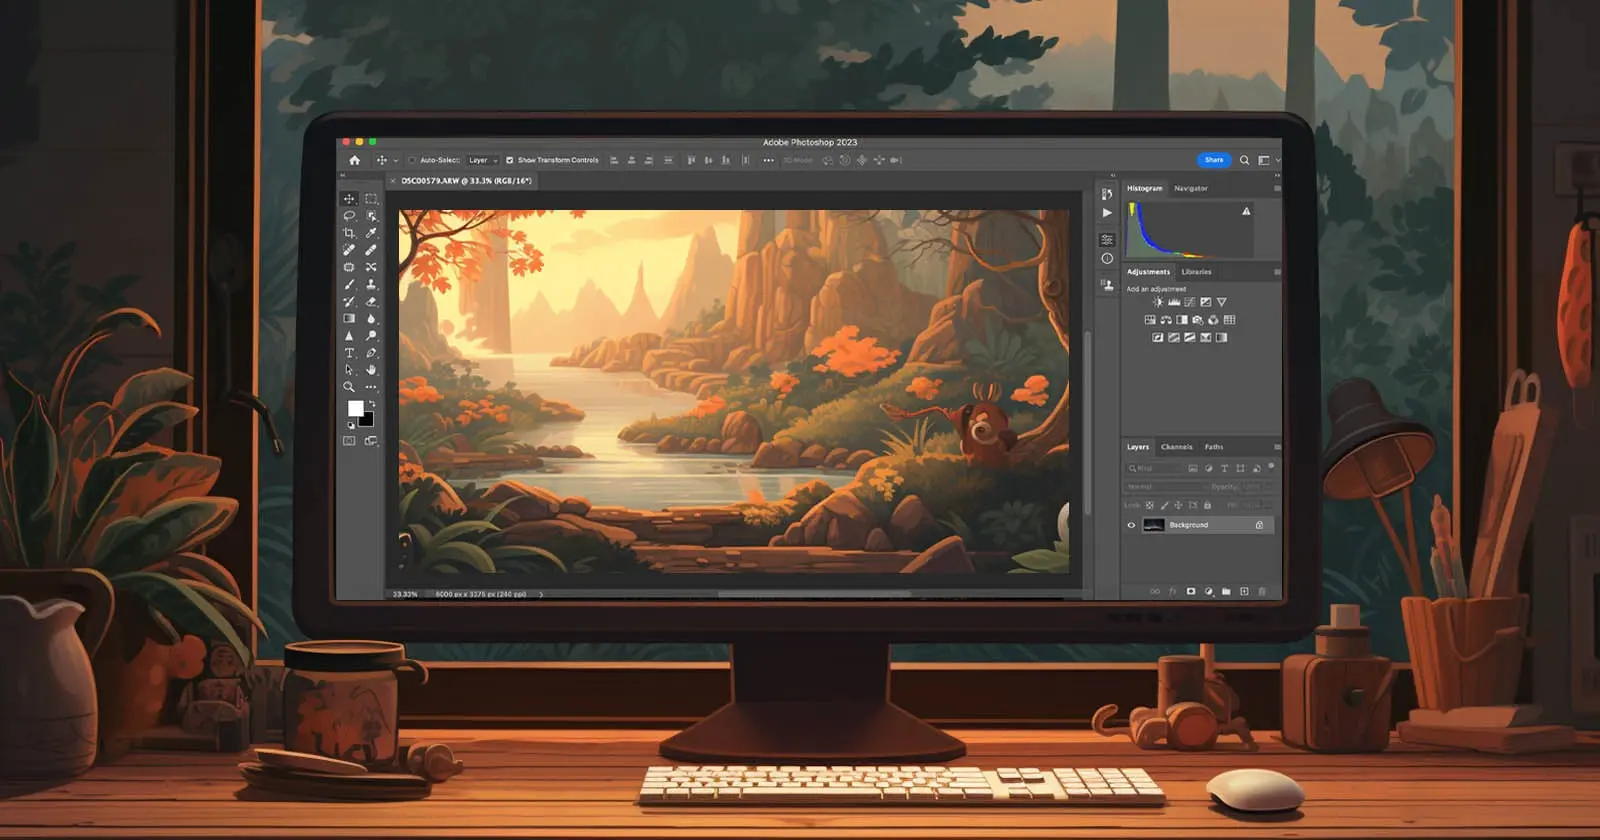The image size is (1600, 840).
Task: Open the workspace switcher dropdown
Action: click(1268, 160)
